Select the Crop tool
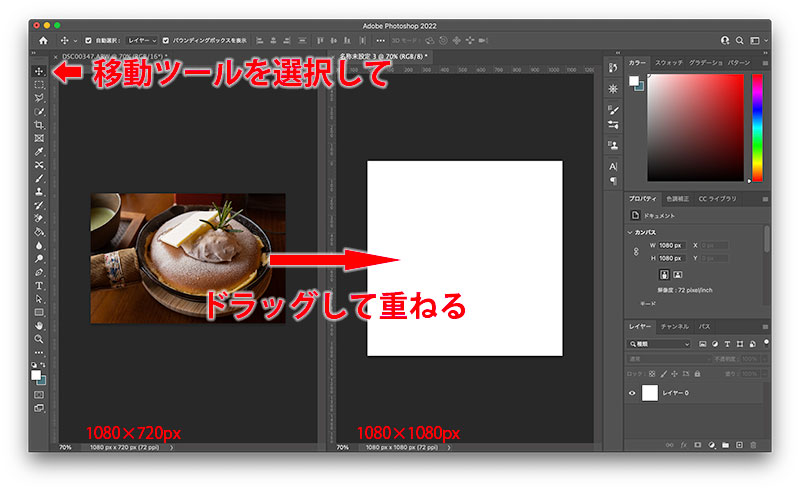The width and height of the screenshot is (800, 490). tap(39, 125)
